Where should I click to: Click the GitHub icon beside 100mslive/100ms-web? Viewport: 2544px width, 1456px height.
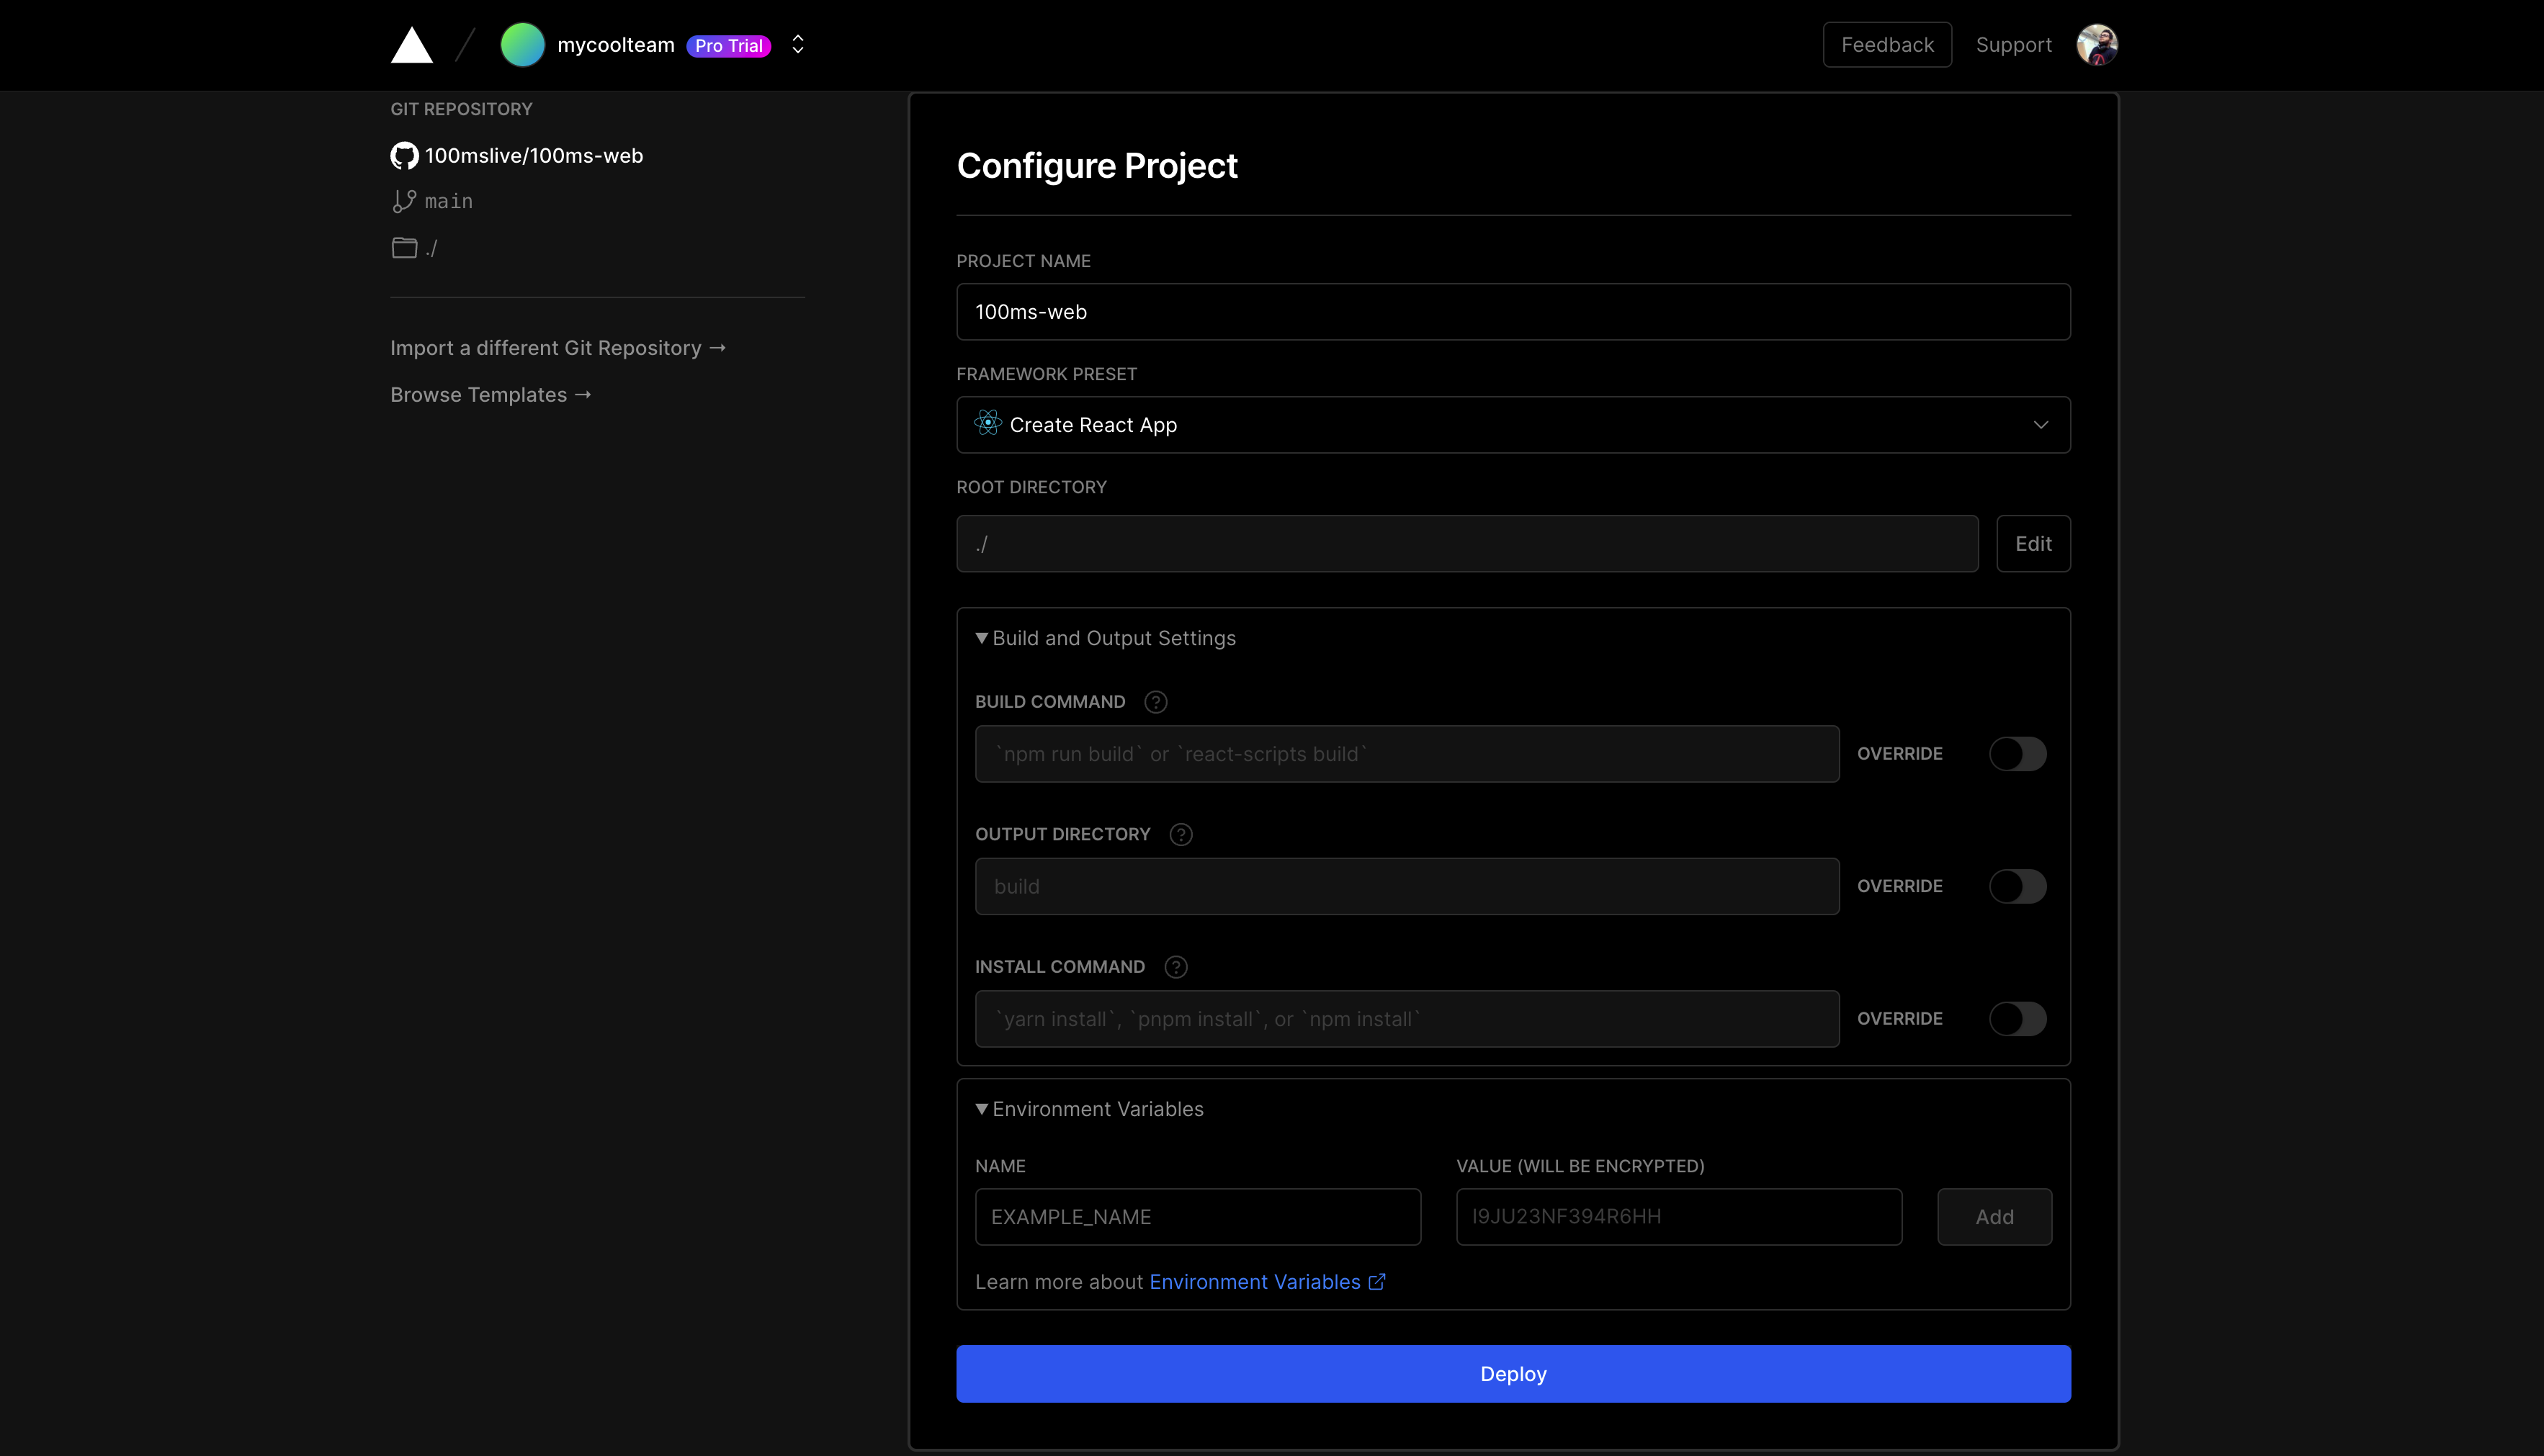tap(404, 156)
